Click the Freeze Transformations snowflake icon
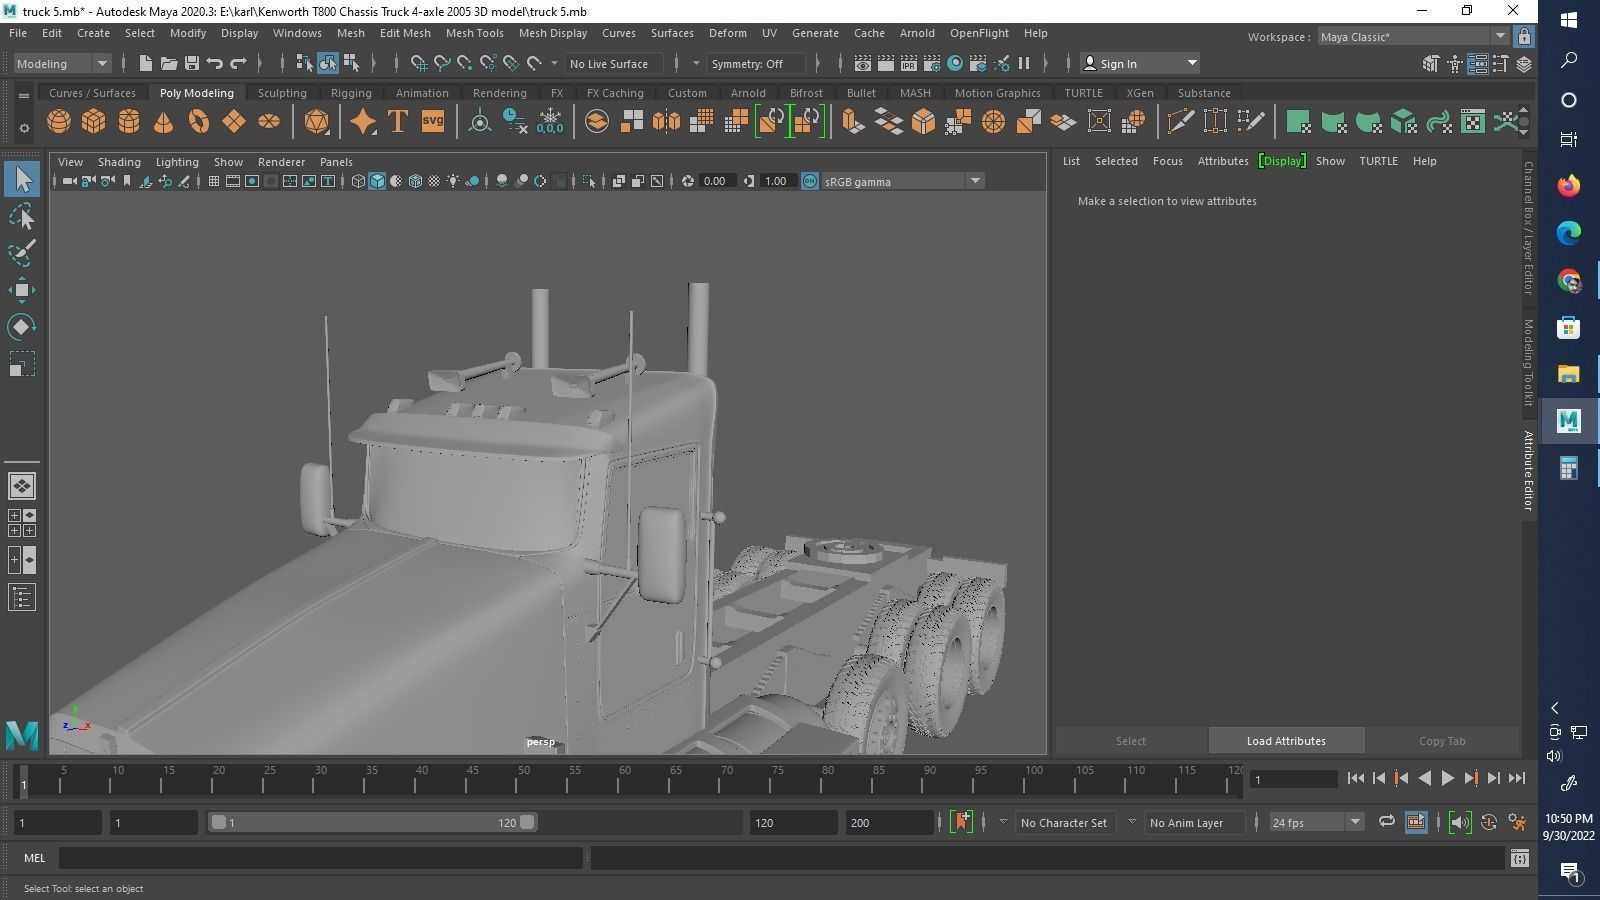The image size is (1600, 900). pos(550,122)
